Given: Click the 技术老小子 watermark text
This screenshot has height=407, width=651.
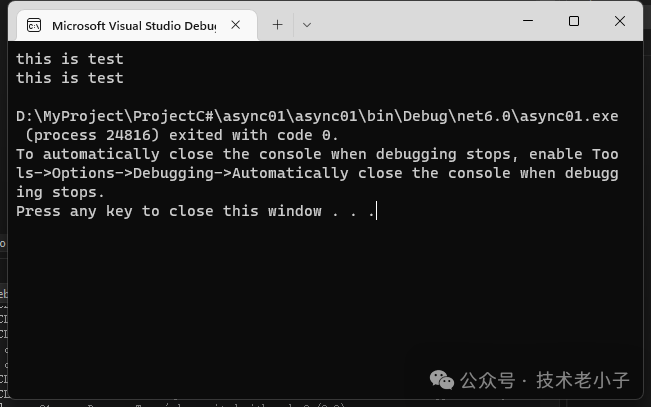Looking at the screenshot, I should 583,380.
